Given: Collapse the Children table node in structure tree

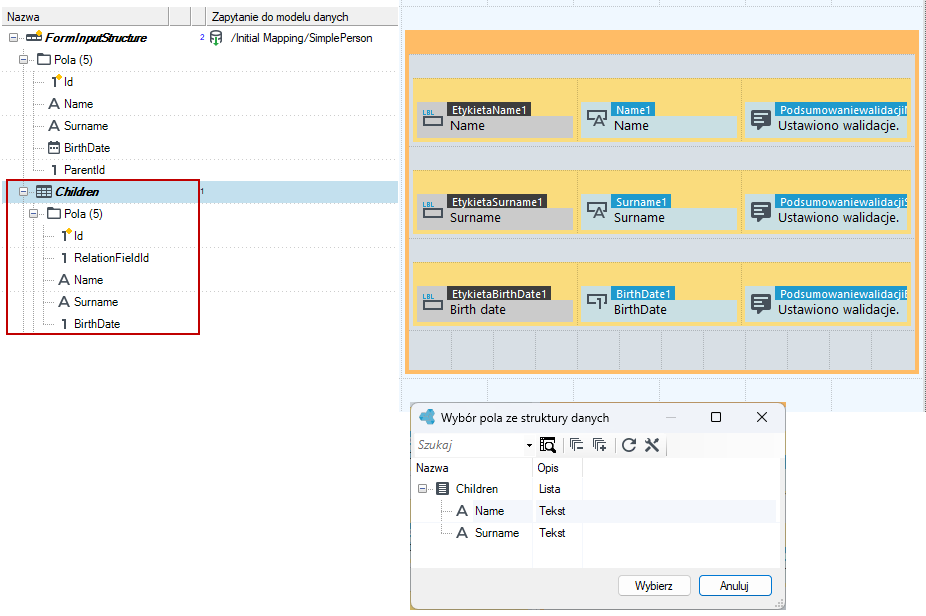Looking at the screenshot, I should (23, 191).
